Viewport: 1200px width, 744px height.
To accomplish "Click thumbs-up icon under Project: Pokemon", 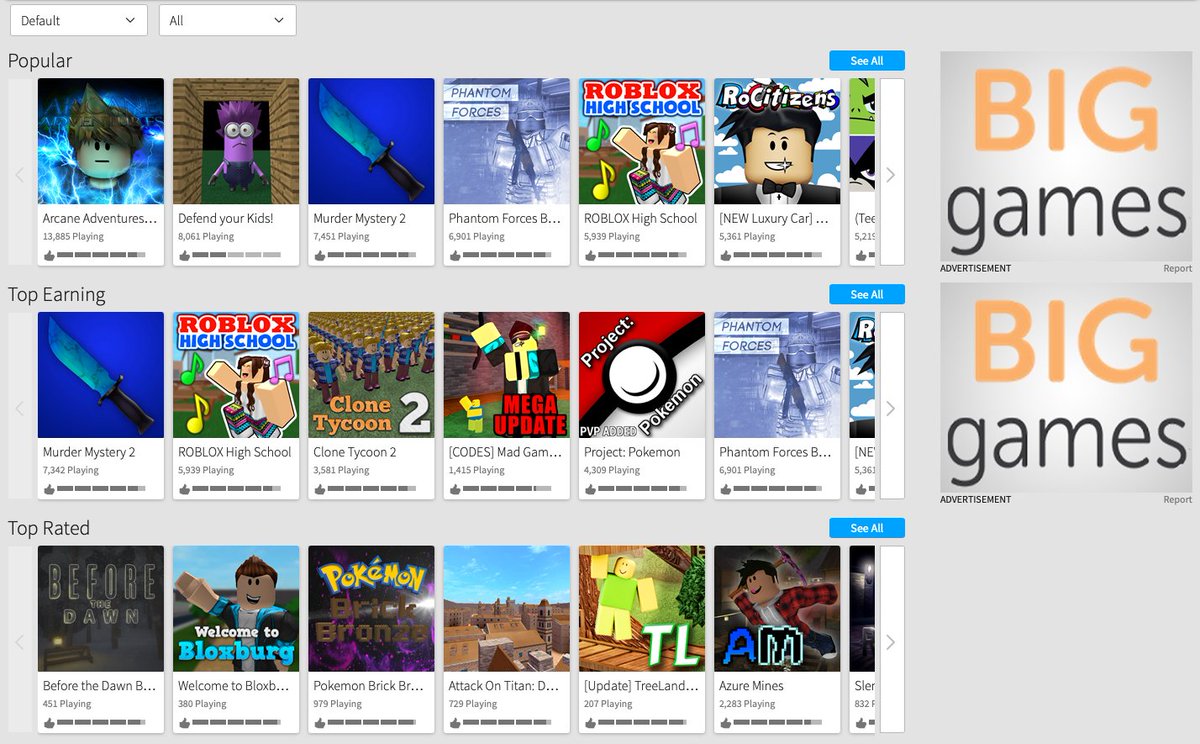I will point(590,489).
